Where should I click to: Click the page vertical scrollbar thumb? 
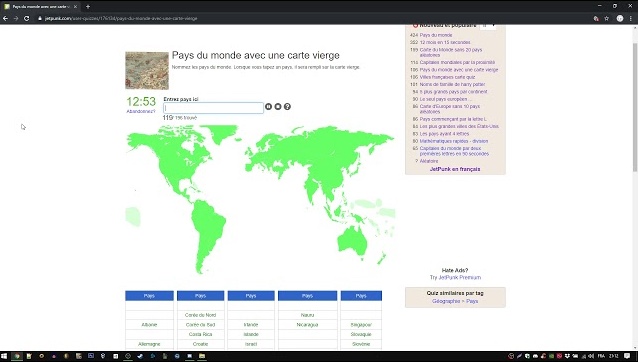(x=635, y=100)
